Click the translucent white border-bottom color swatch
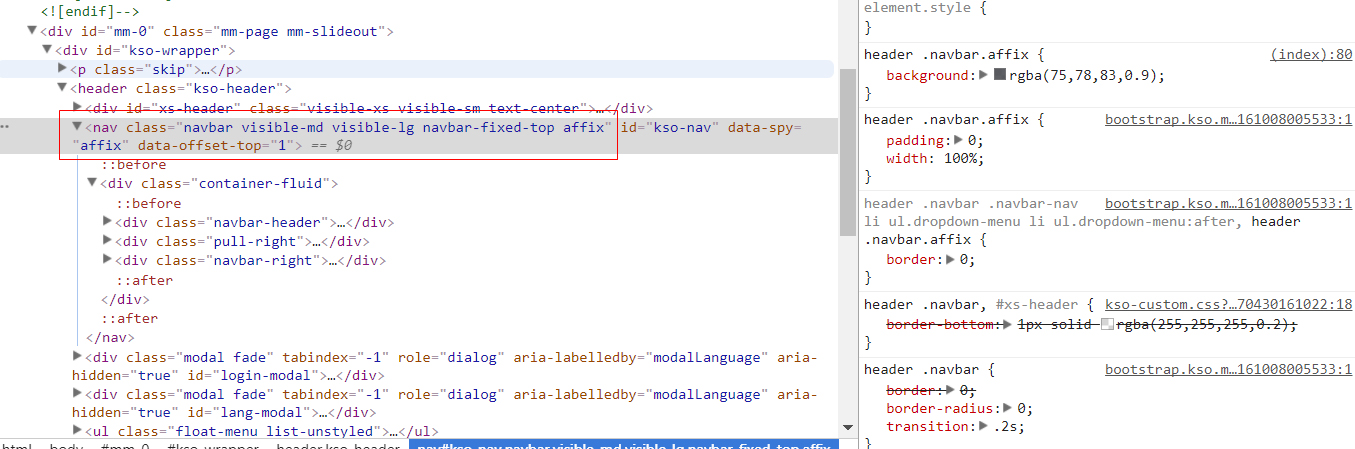The image size is (1355, 449). point(1107,324)
